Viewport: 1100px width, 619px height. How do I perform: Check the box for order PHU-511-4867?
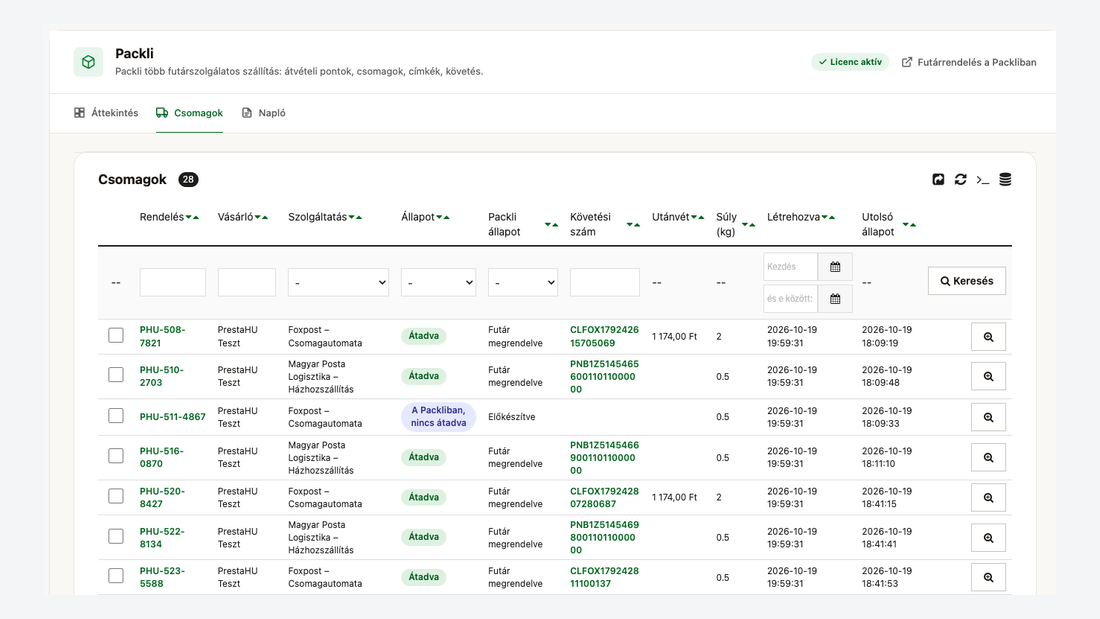pyautogui.click(x=116, y=415)
